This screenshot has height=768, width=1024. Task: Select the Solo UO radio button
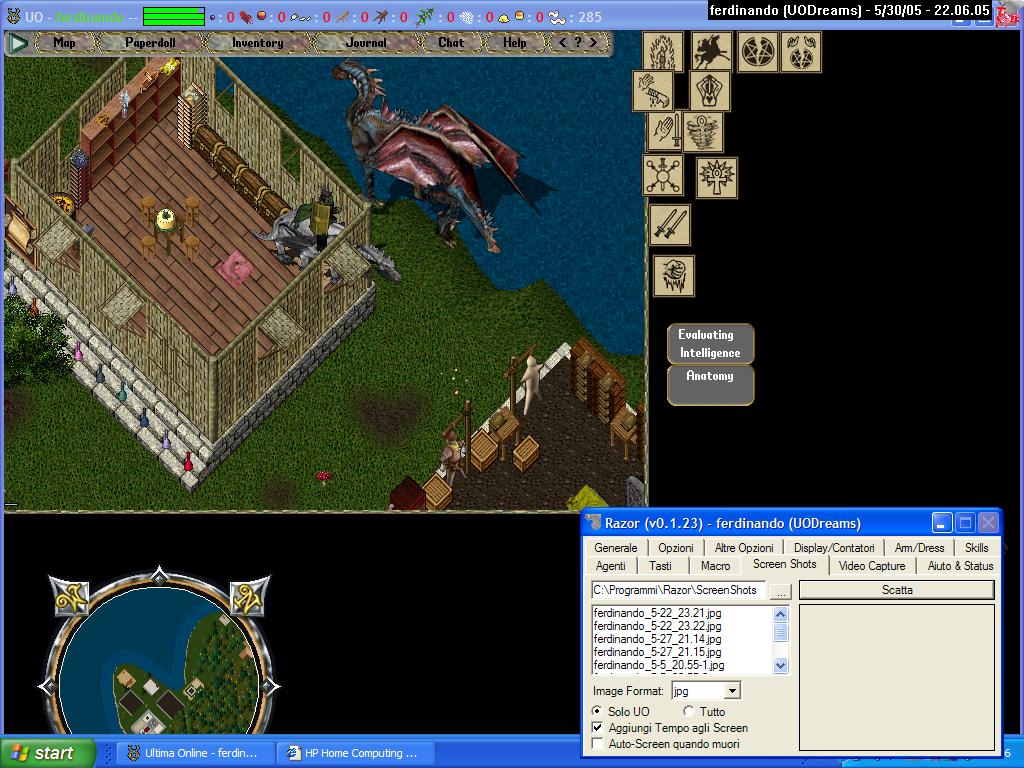[x=597, y=711]
